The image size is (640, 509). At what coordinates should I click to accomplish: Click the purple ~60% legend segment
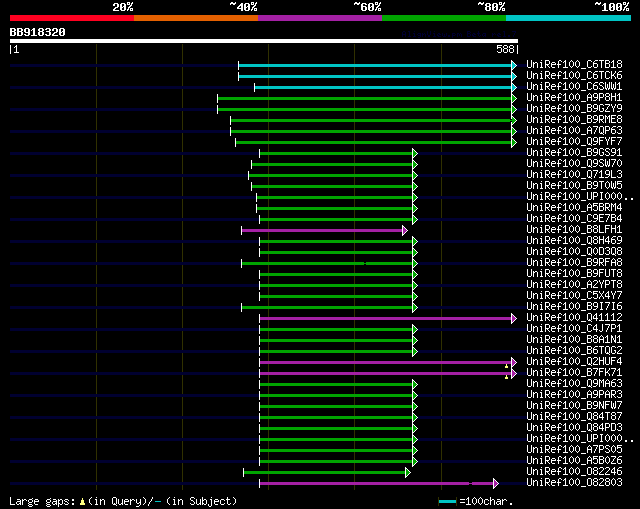(320, 18)
